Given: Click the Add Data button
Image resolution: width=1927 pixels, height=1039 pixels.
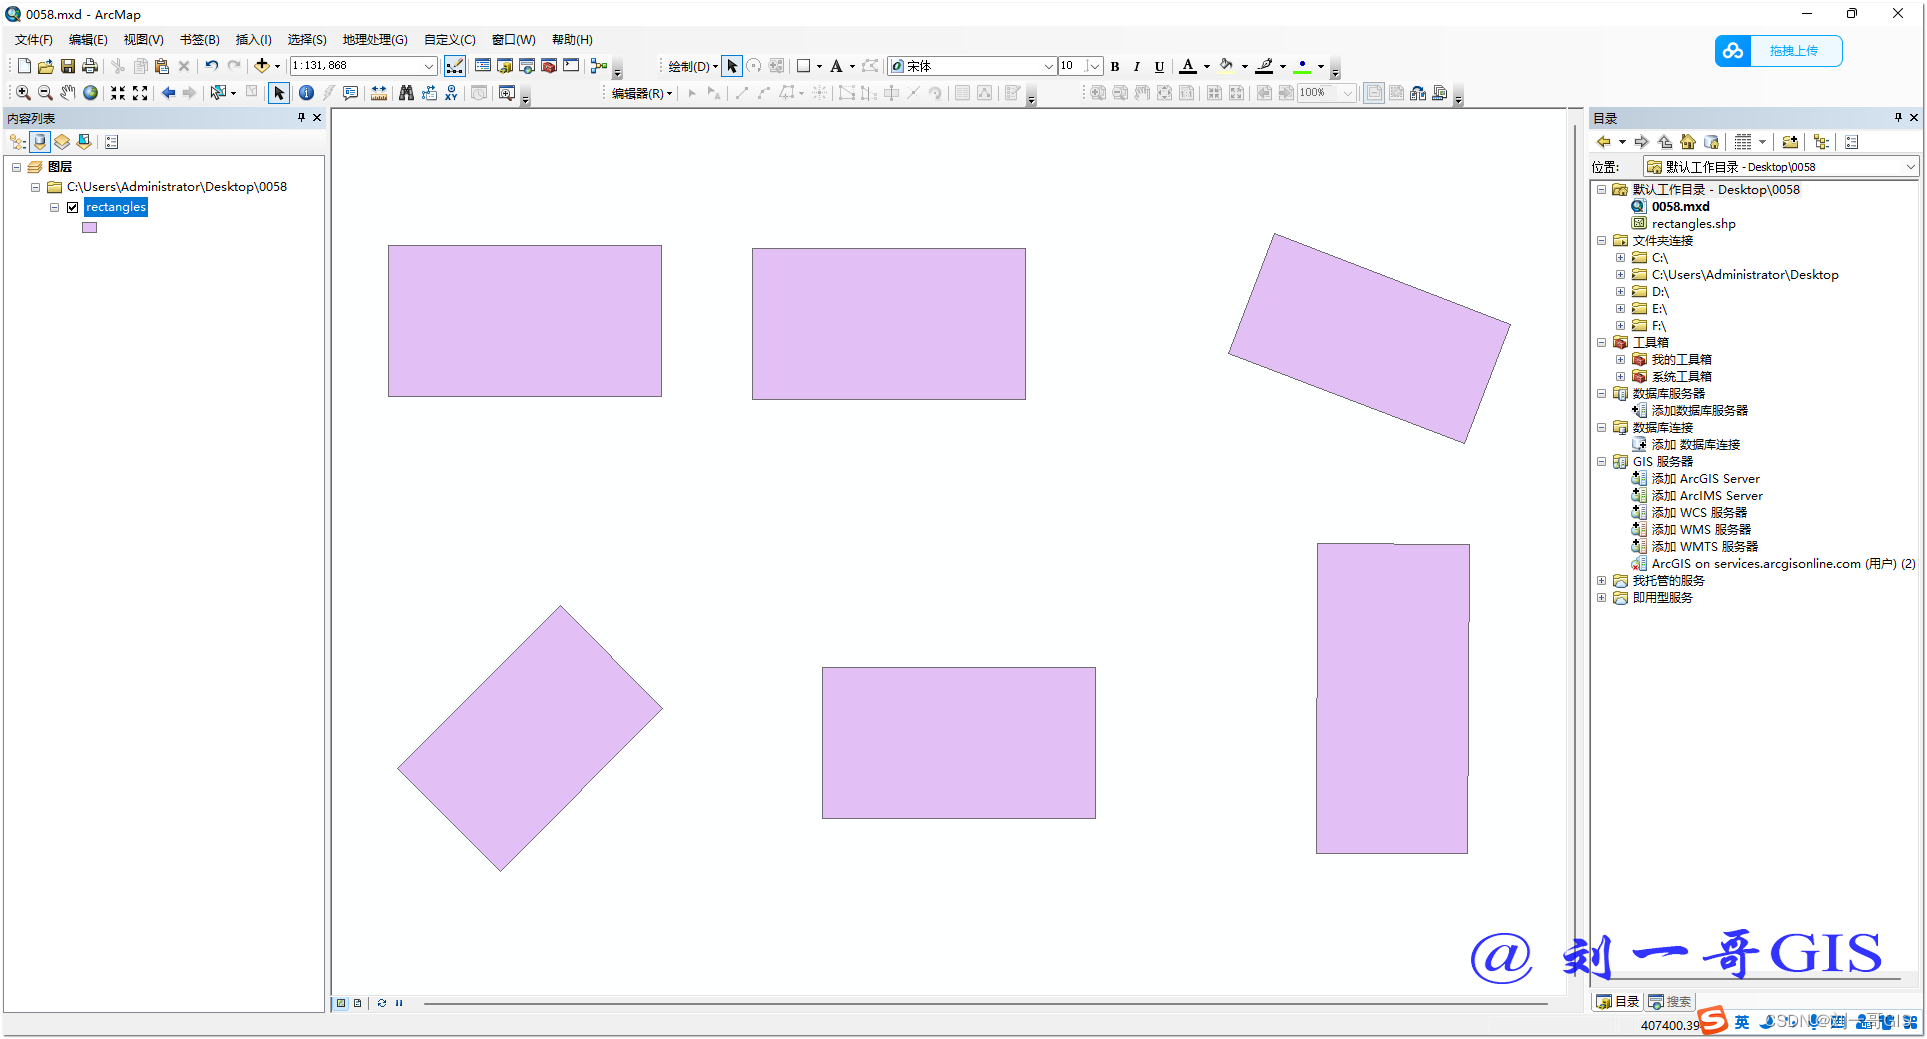Looking at the screenshot, I should click(x=261, y=66).
